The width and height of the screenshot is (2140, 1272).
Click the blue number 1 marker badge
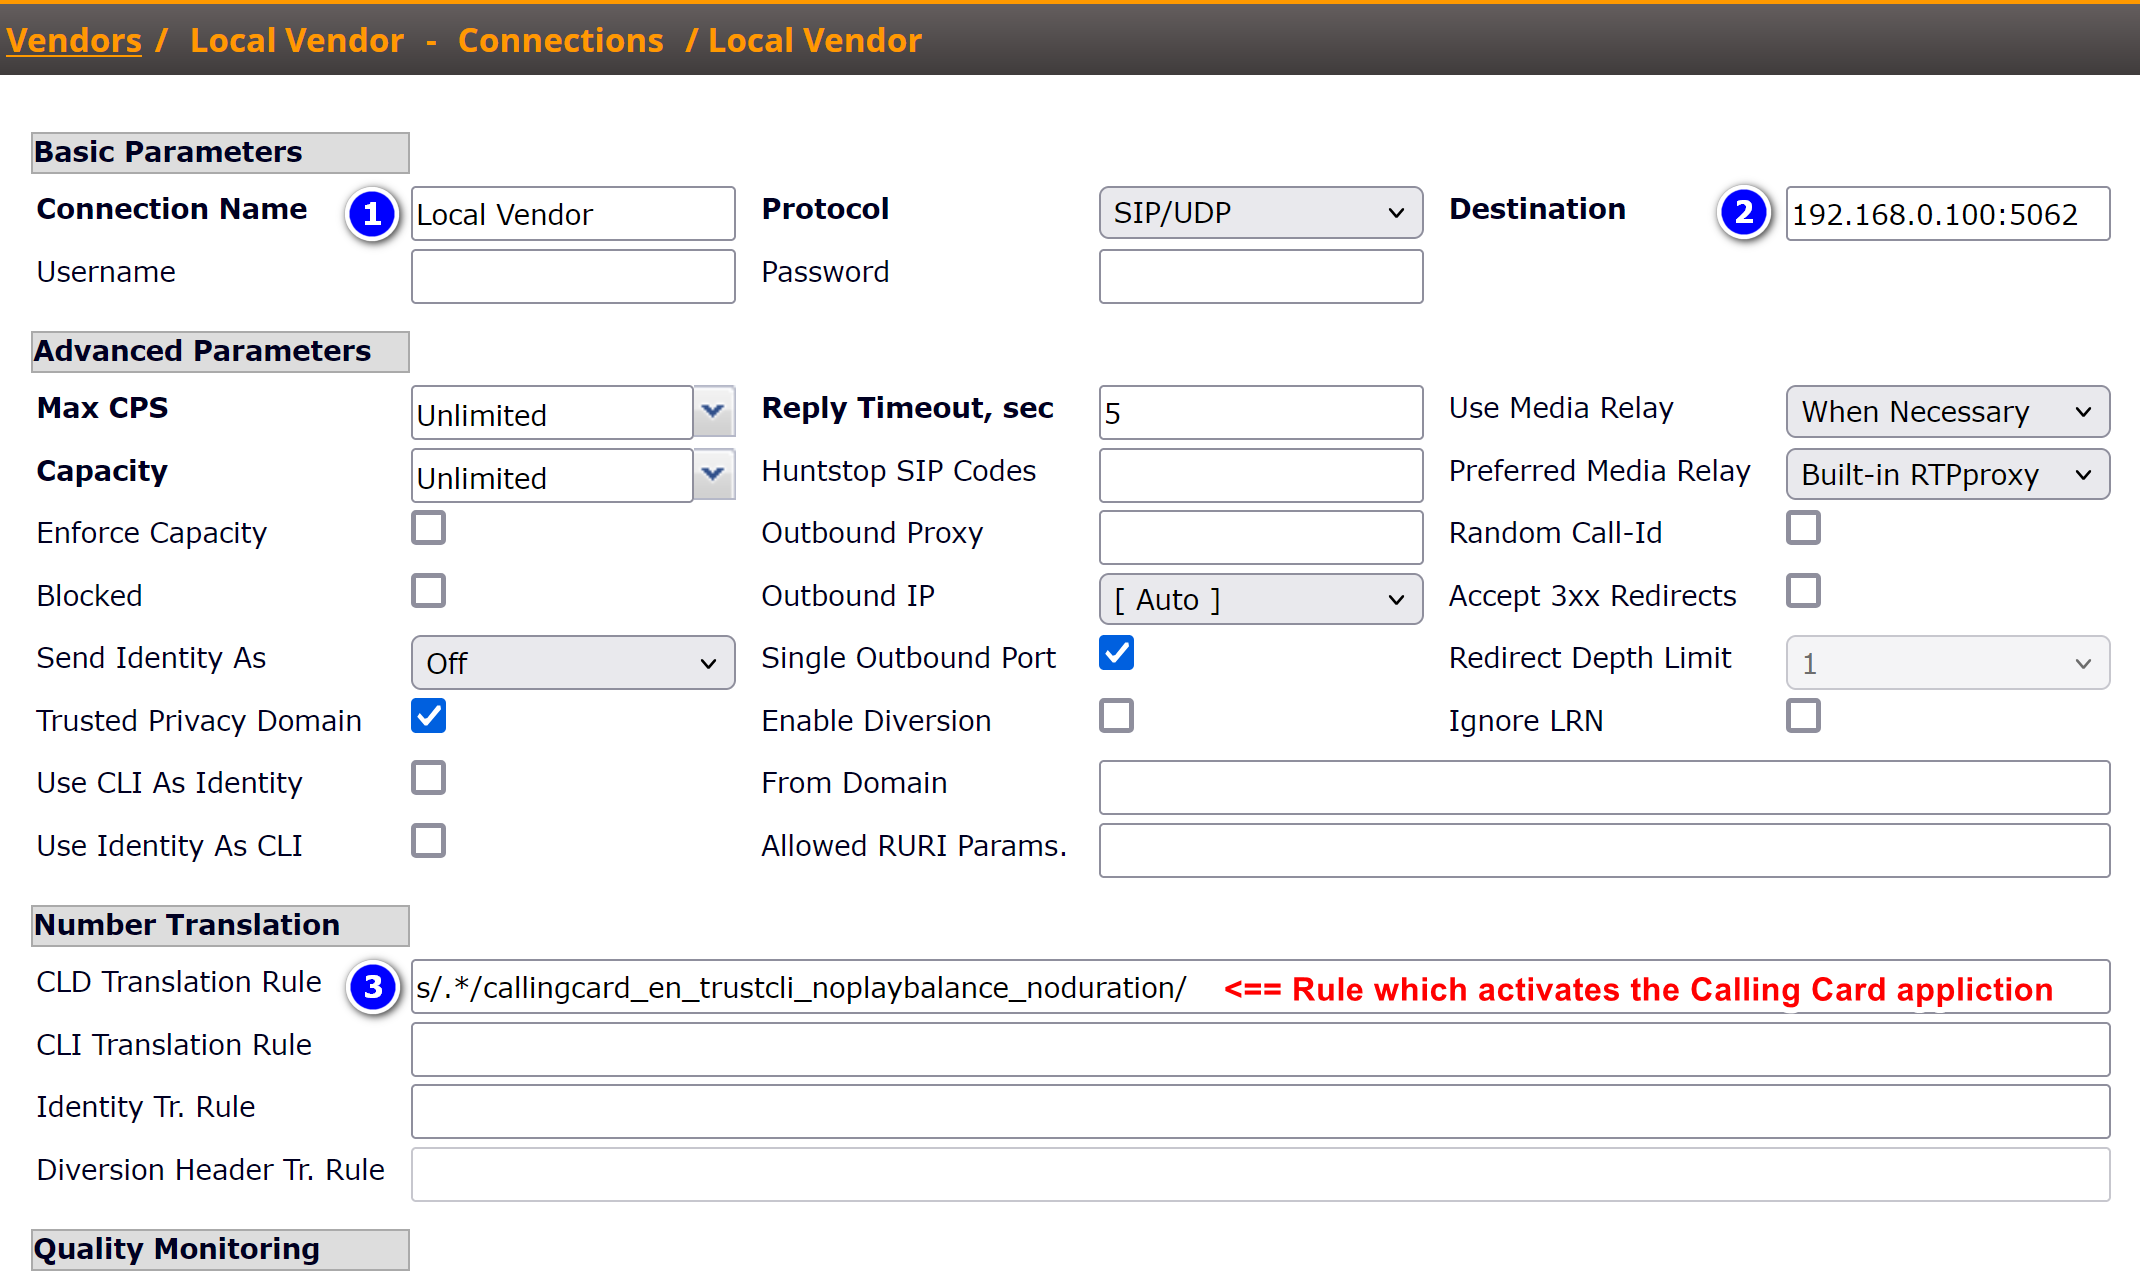372,214
